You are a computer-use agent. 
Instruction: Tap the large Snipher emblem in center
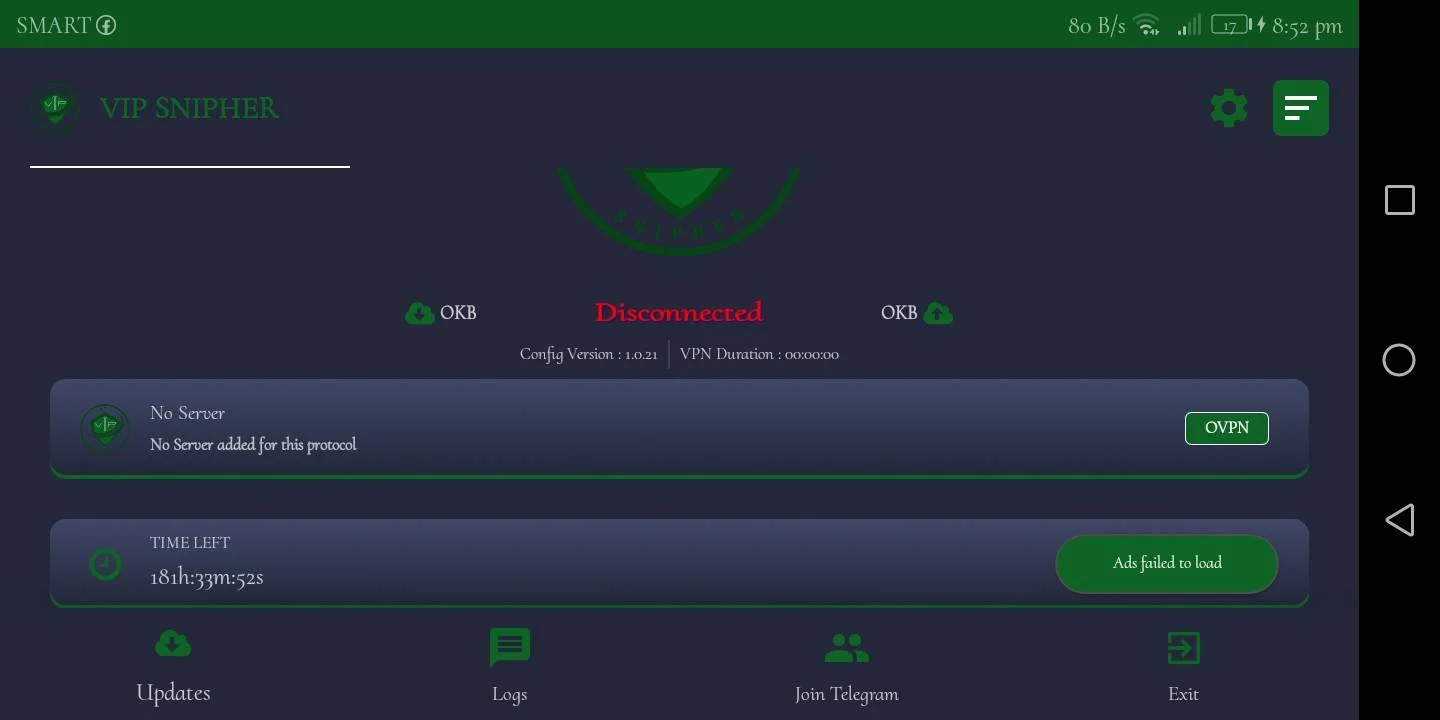click(x=679, y=210)
